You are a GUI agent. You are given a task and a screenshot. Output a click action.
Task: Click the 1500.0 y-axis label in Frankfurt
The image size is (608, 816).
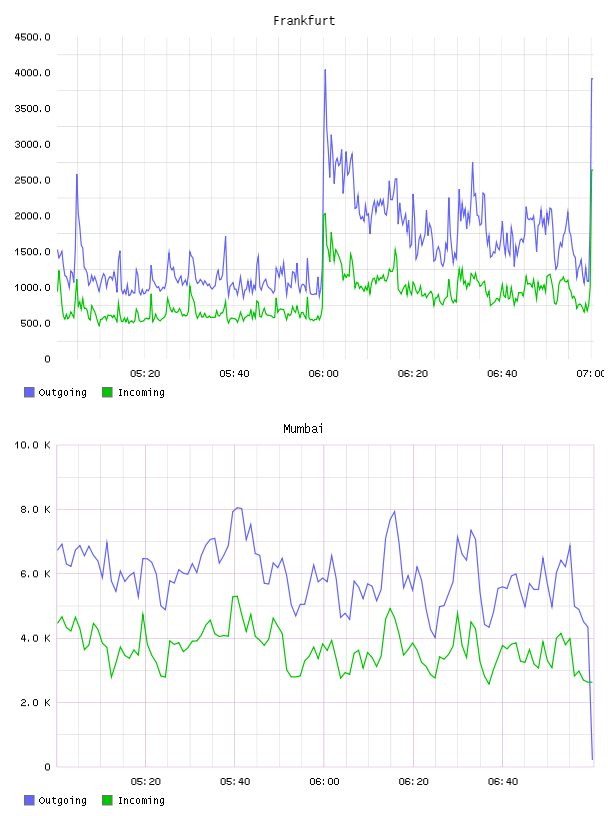[32, 252]
